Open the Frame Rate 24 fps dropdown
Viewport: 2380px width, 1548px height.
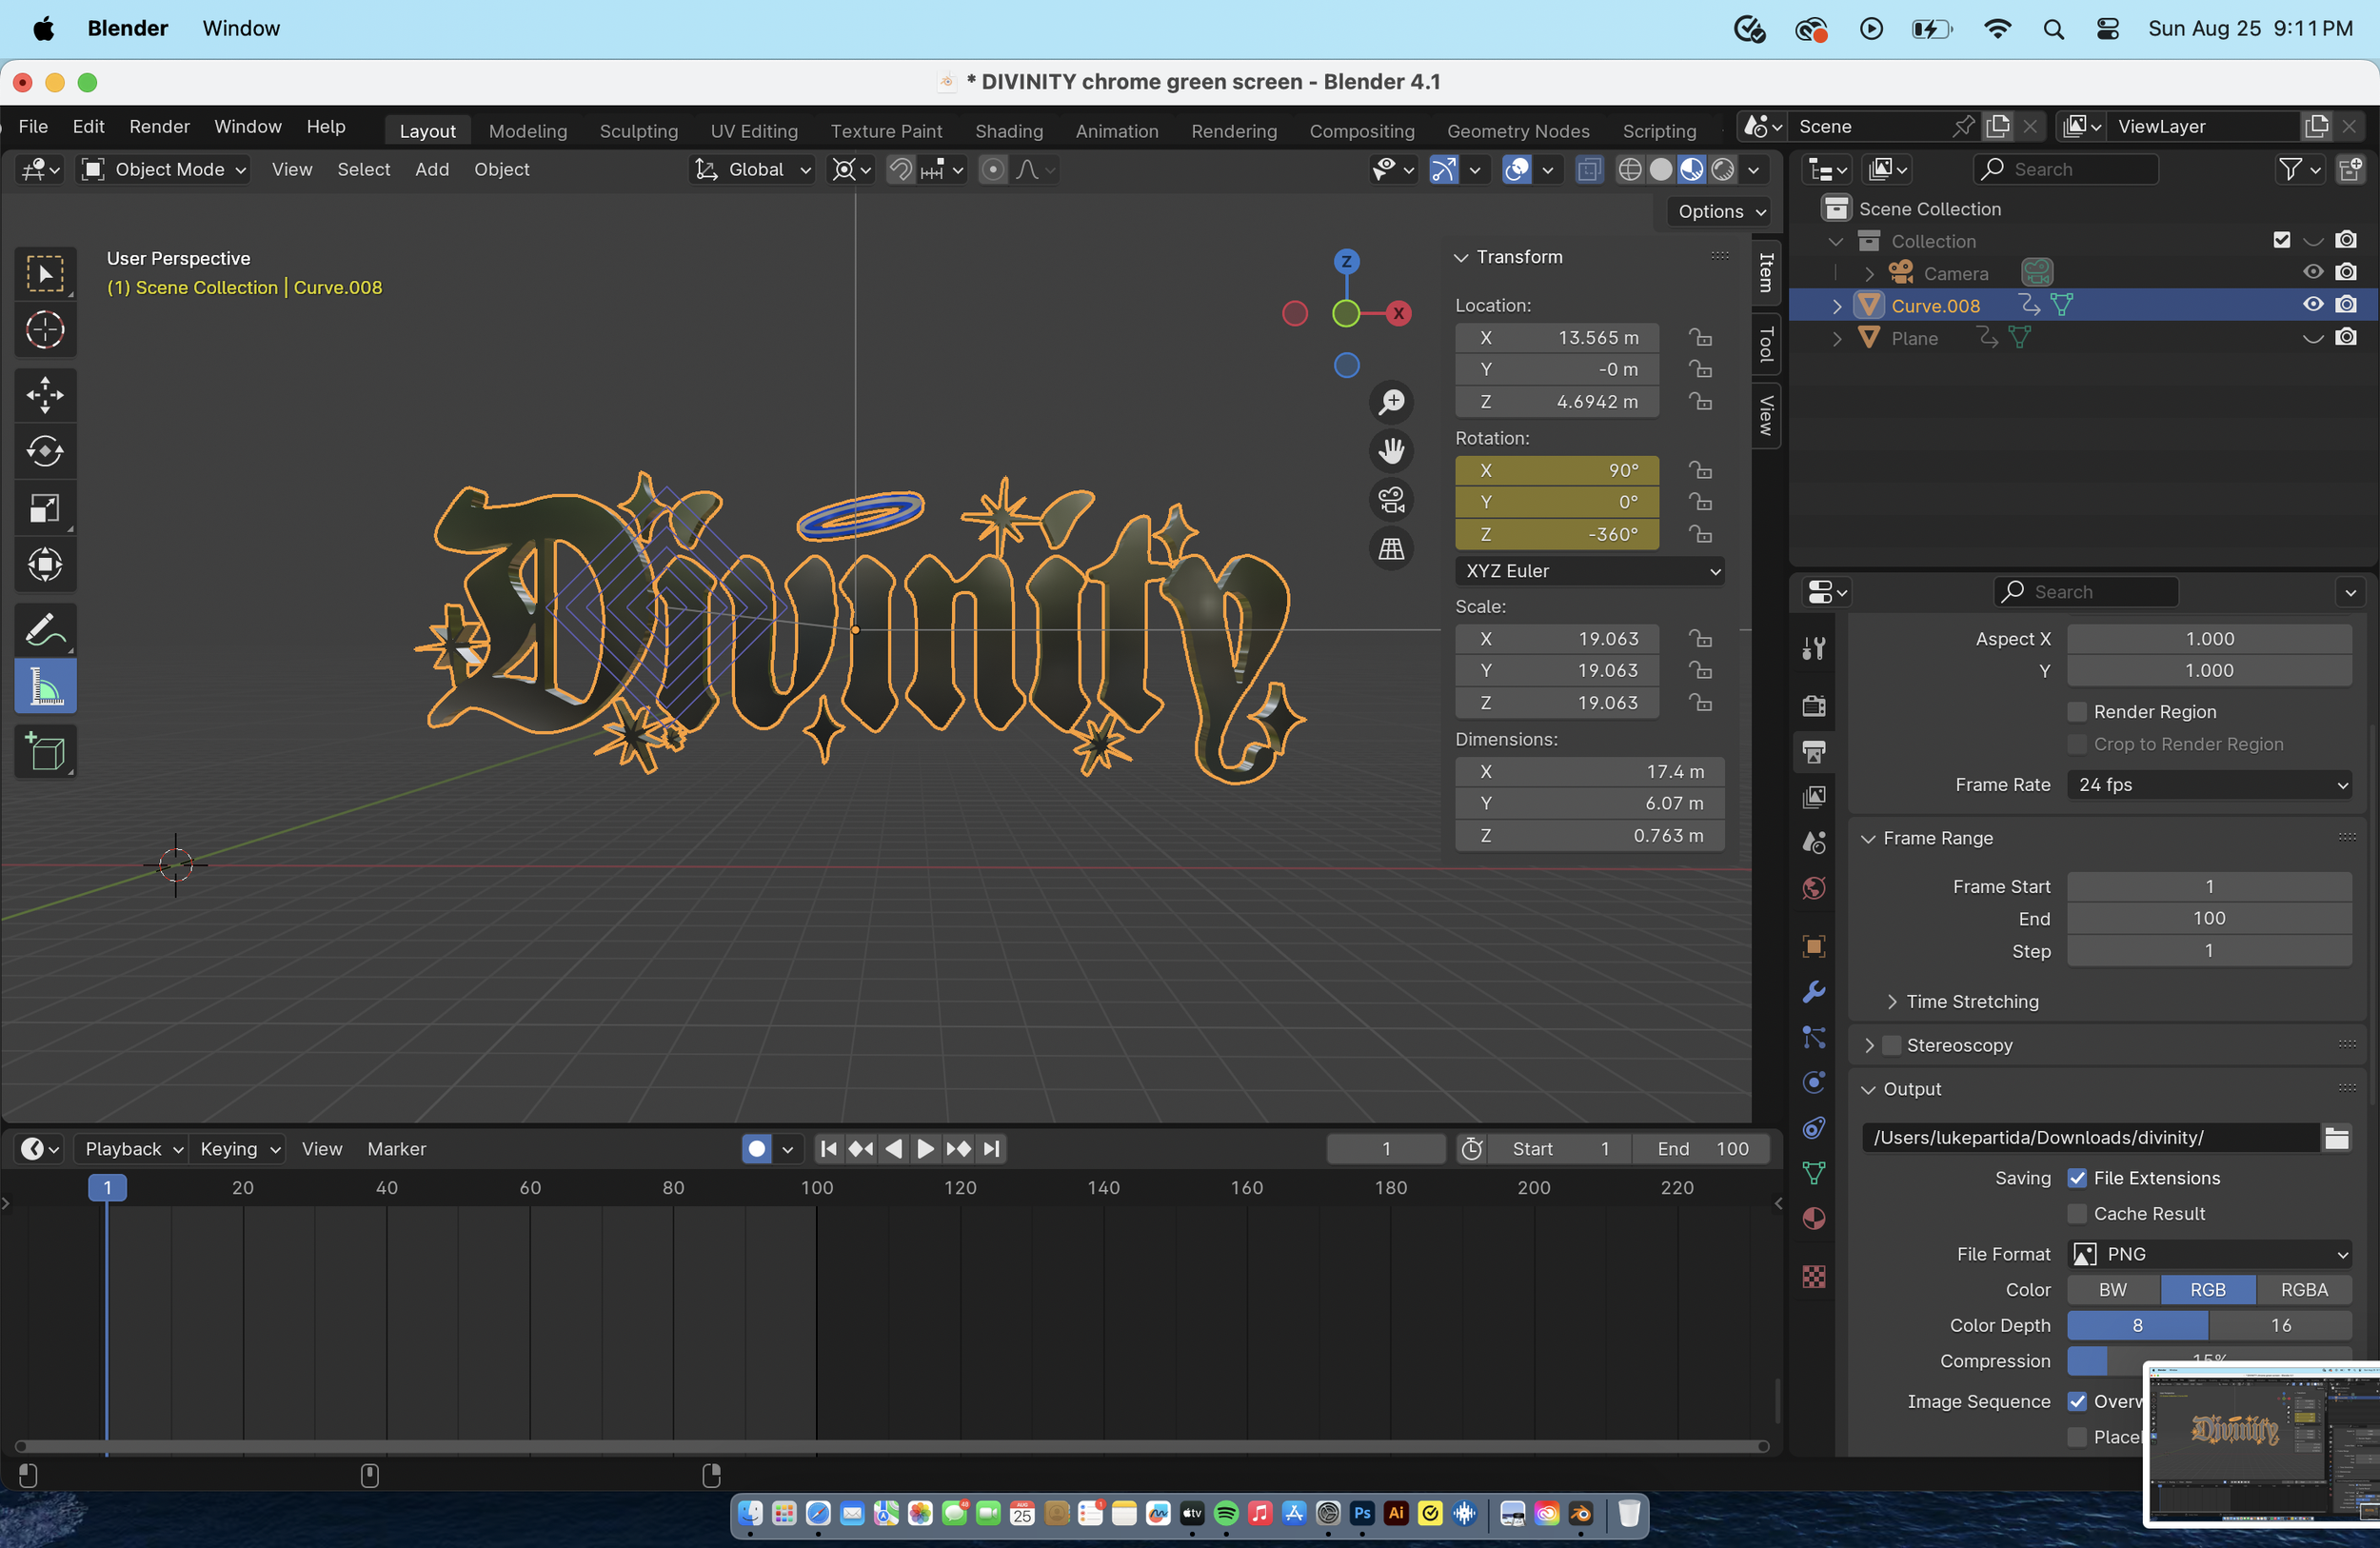click(x=2210, y=784)
